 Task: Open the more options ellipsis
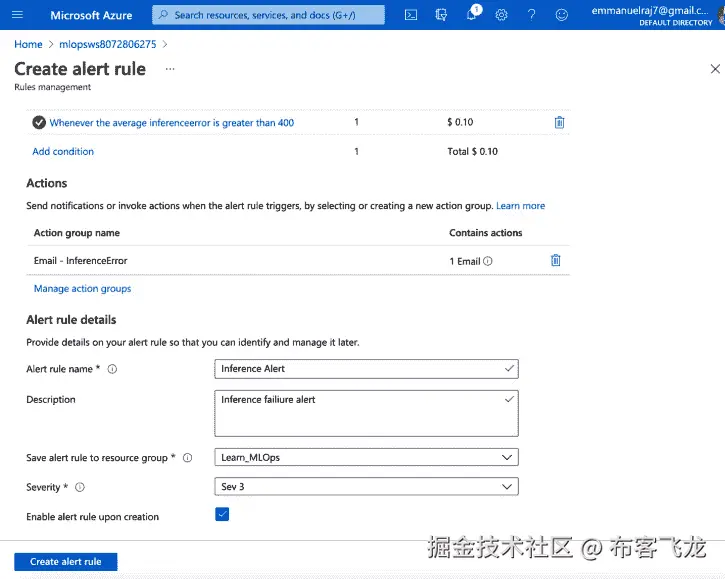(170, 69)
